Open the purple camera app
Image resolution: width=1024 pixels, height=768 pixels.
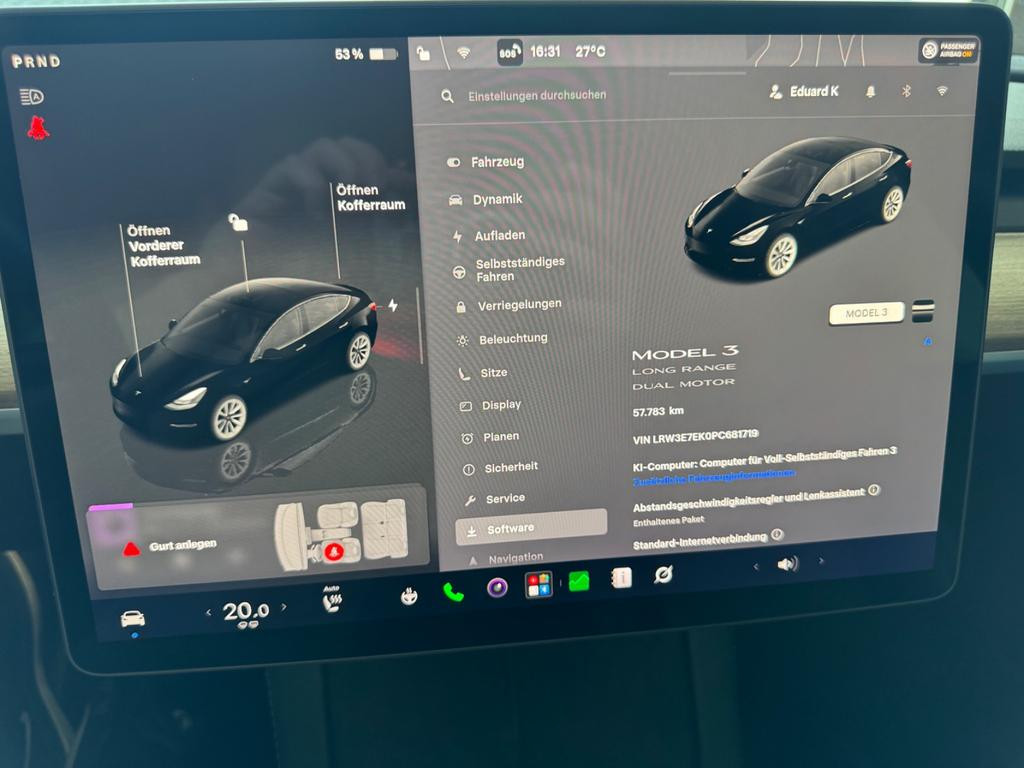pos(497,588)
